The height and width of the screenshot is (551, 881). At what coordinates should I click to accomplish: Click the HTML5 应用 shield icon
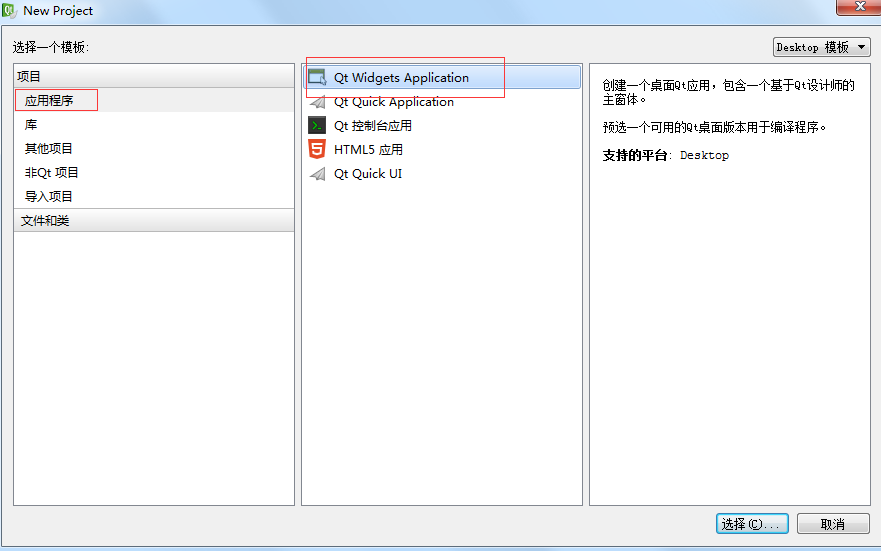tap(317, 149)
